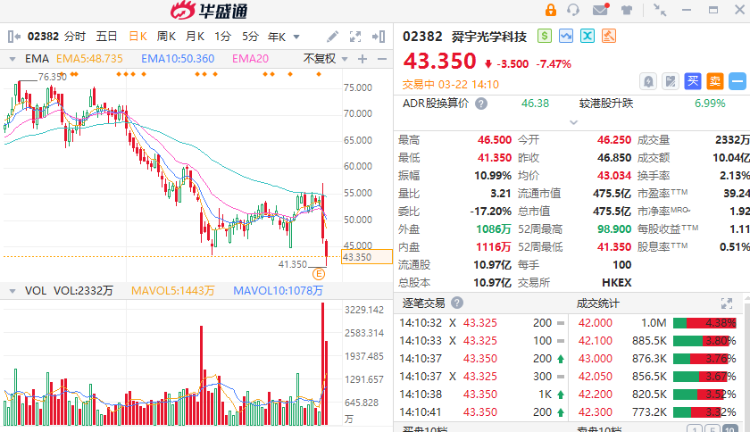
Task: Open the customer service headset icon
Action: click(x=573, y=10)
